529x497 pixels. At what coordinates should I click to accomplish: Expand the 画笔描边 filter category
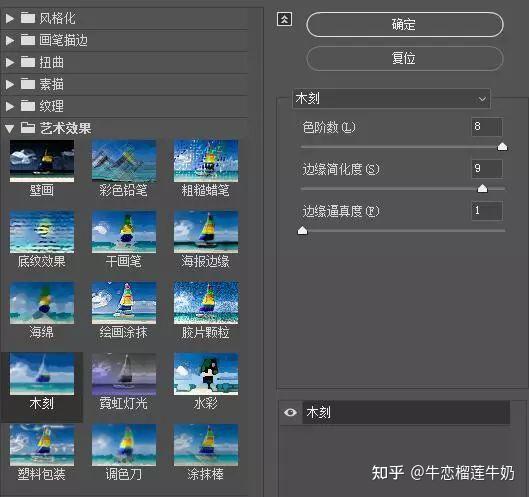[x=10, y=40]
